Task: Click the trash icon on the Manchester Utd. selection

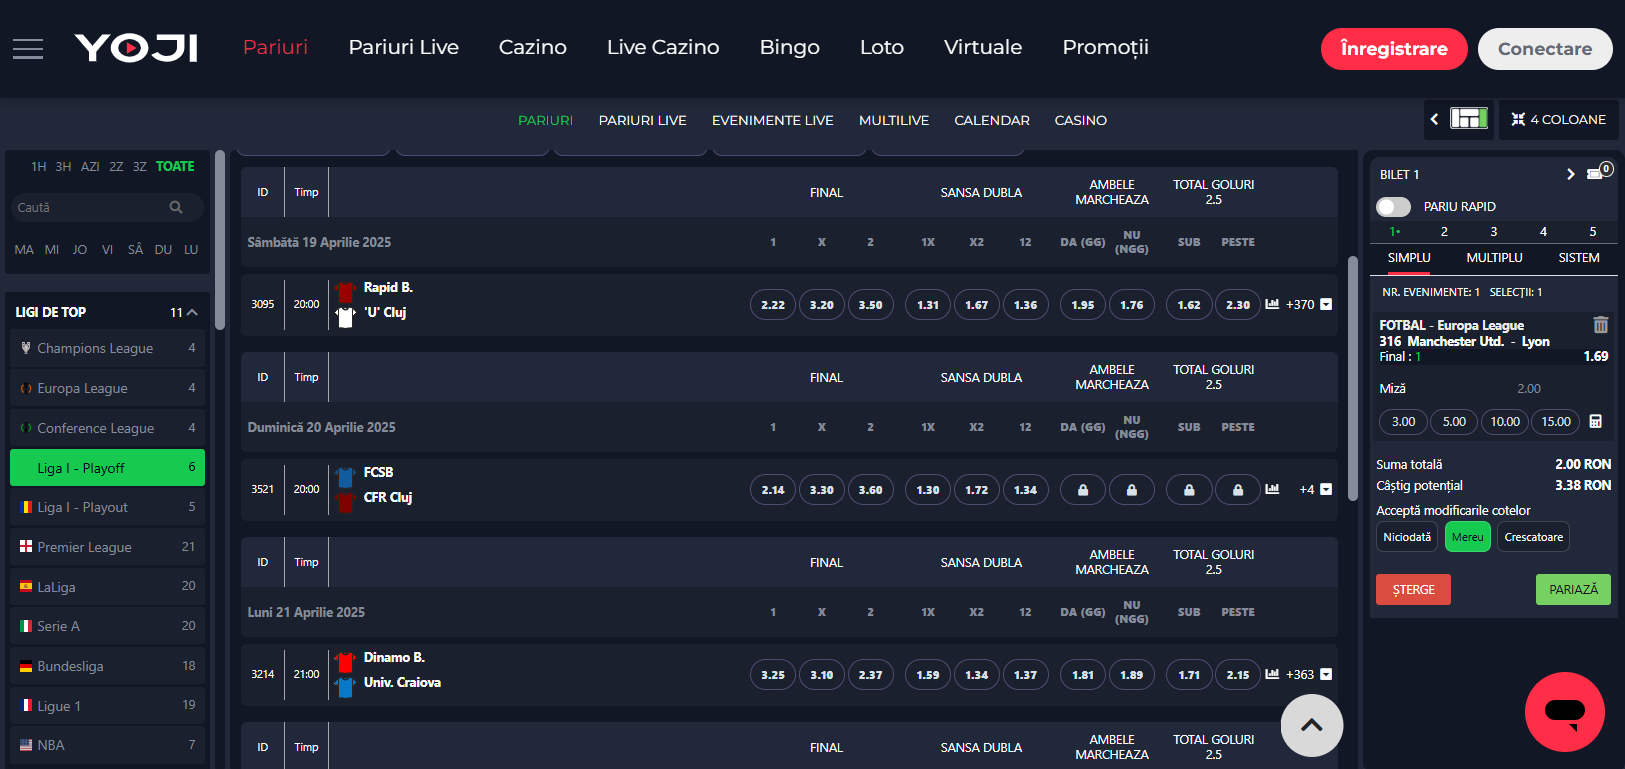Action: pos(1600,325)
